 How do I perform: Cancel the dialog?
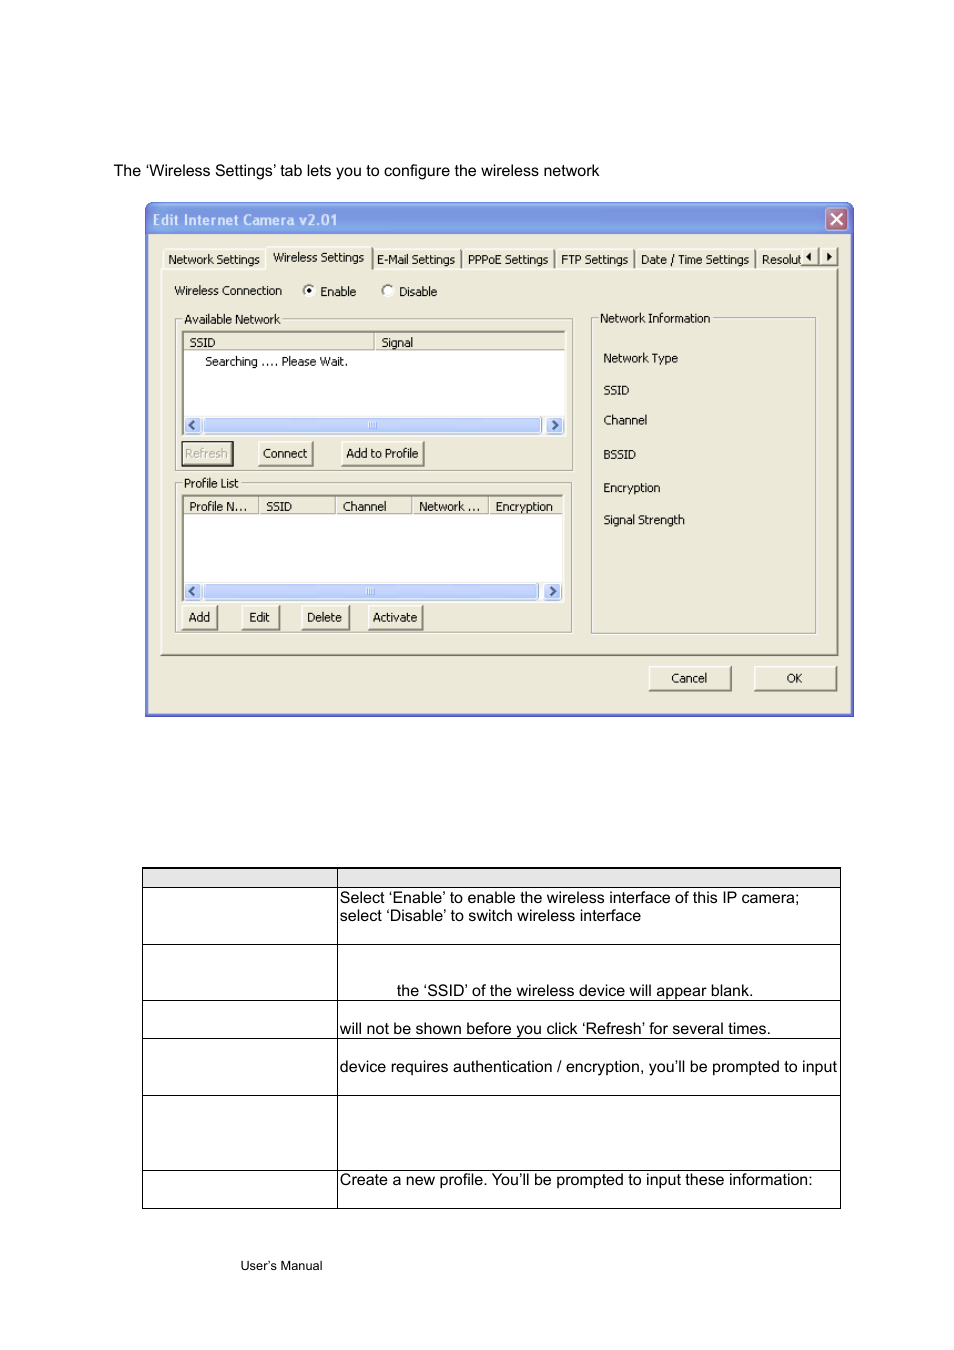pos(689,678)
